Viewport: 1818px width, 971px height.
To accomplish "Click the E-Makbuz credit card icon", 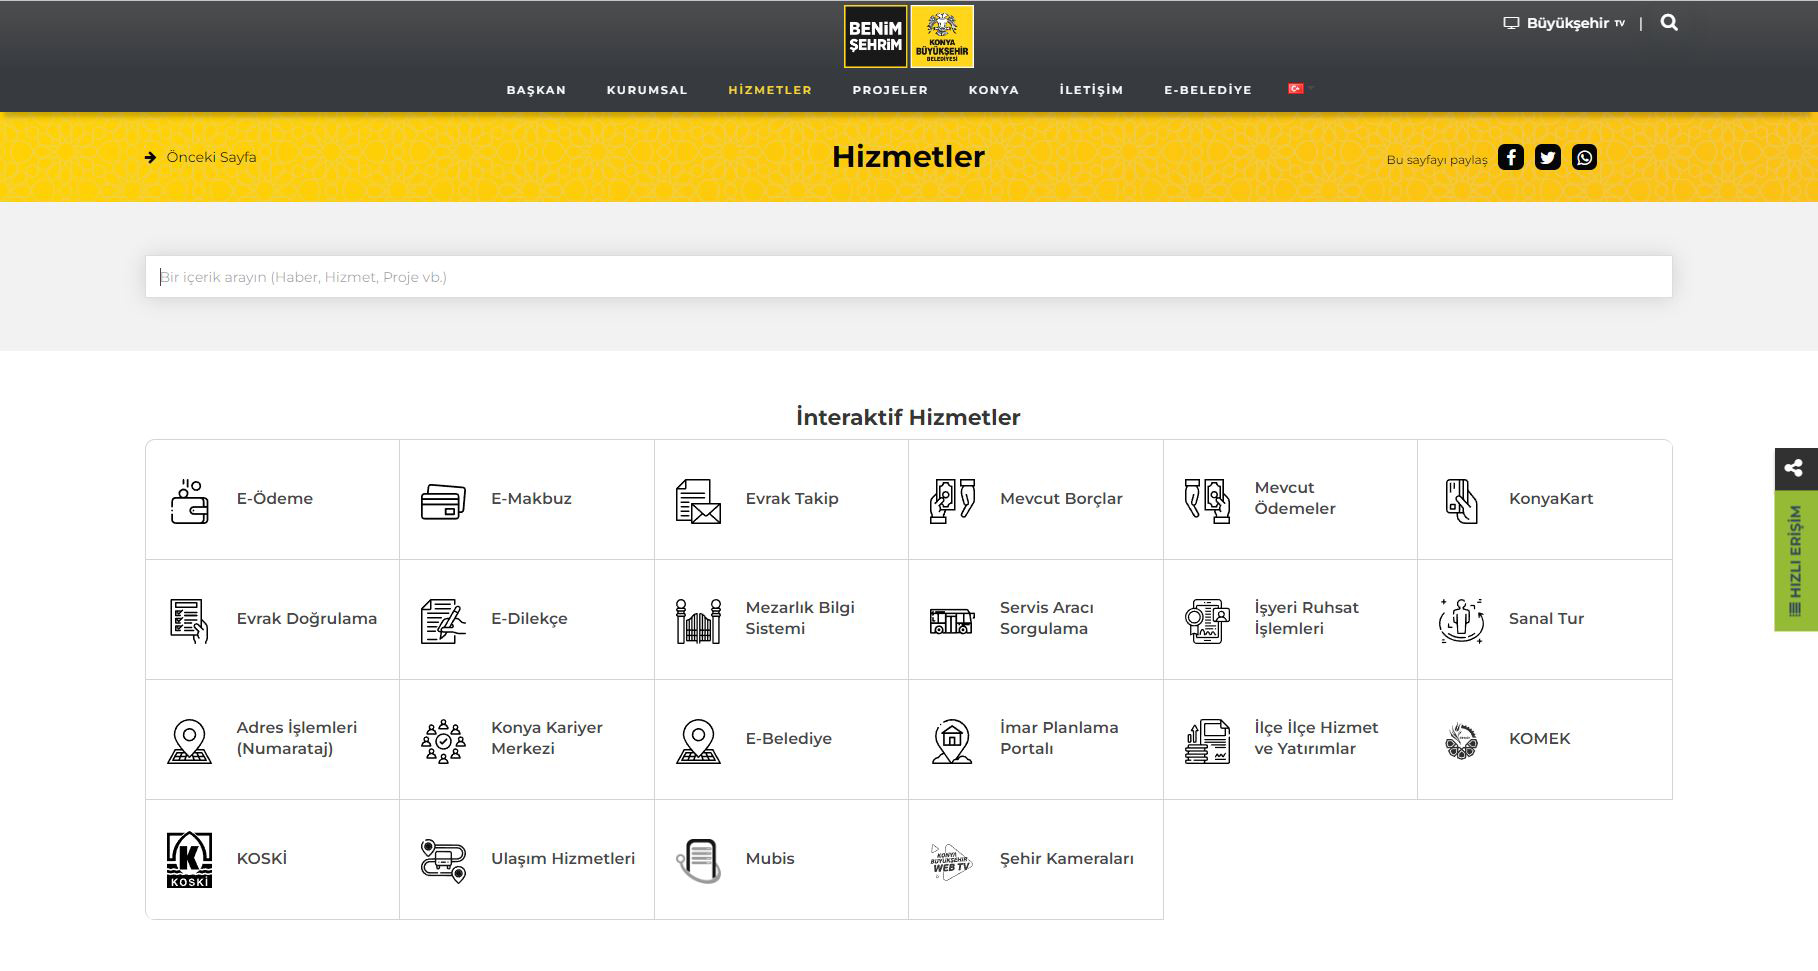I will click(x=443, y=501).
